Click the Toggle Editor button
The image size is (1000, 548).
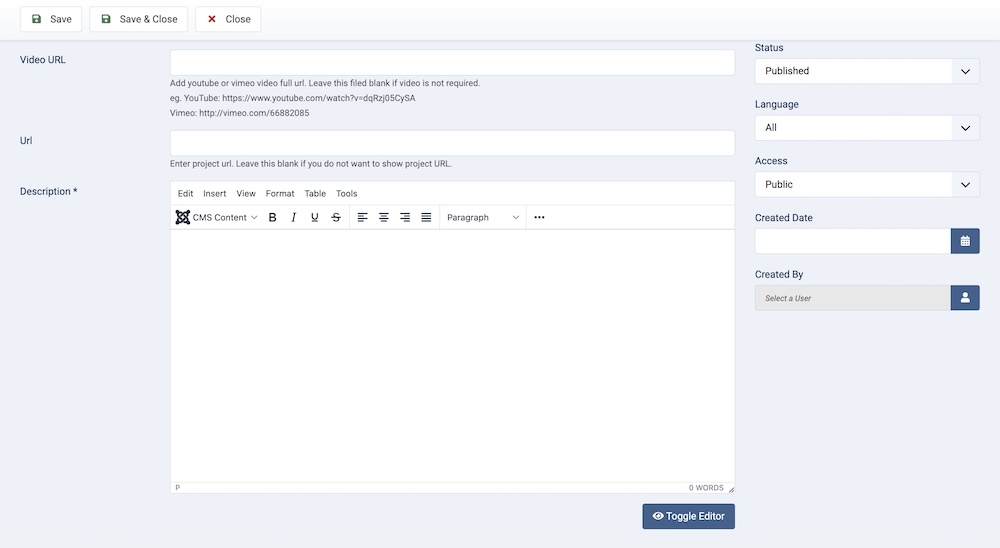(688, 516)
